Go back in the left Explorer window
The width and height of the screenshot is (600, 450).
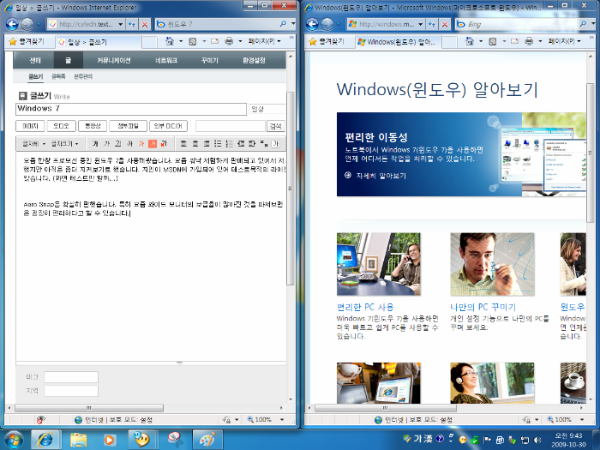12,24
